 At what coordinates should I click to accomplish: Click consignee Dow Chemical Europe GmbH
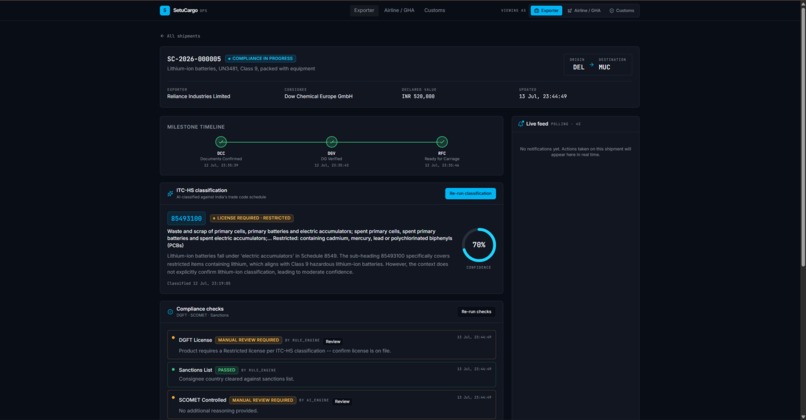click(318, 96)
